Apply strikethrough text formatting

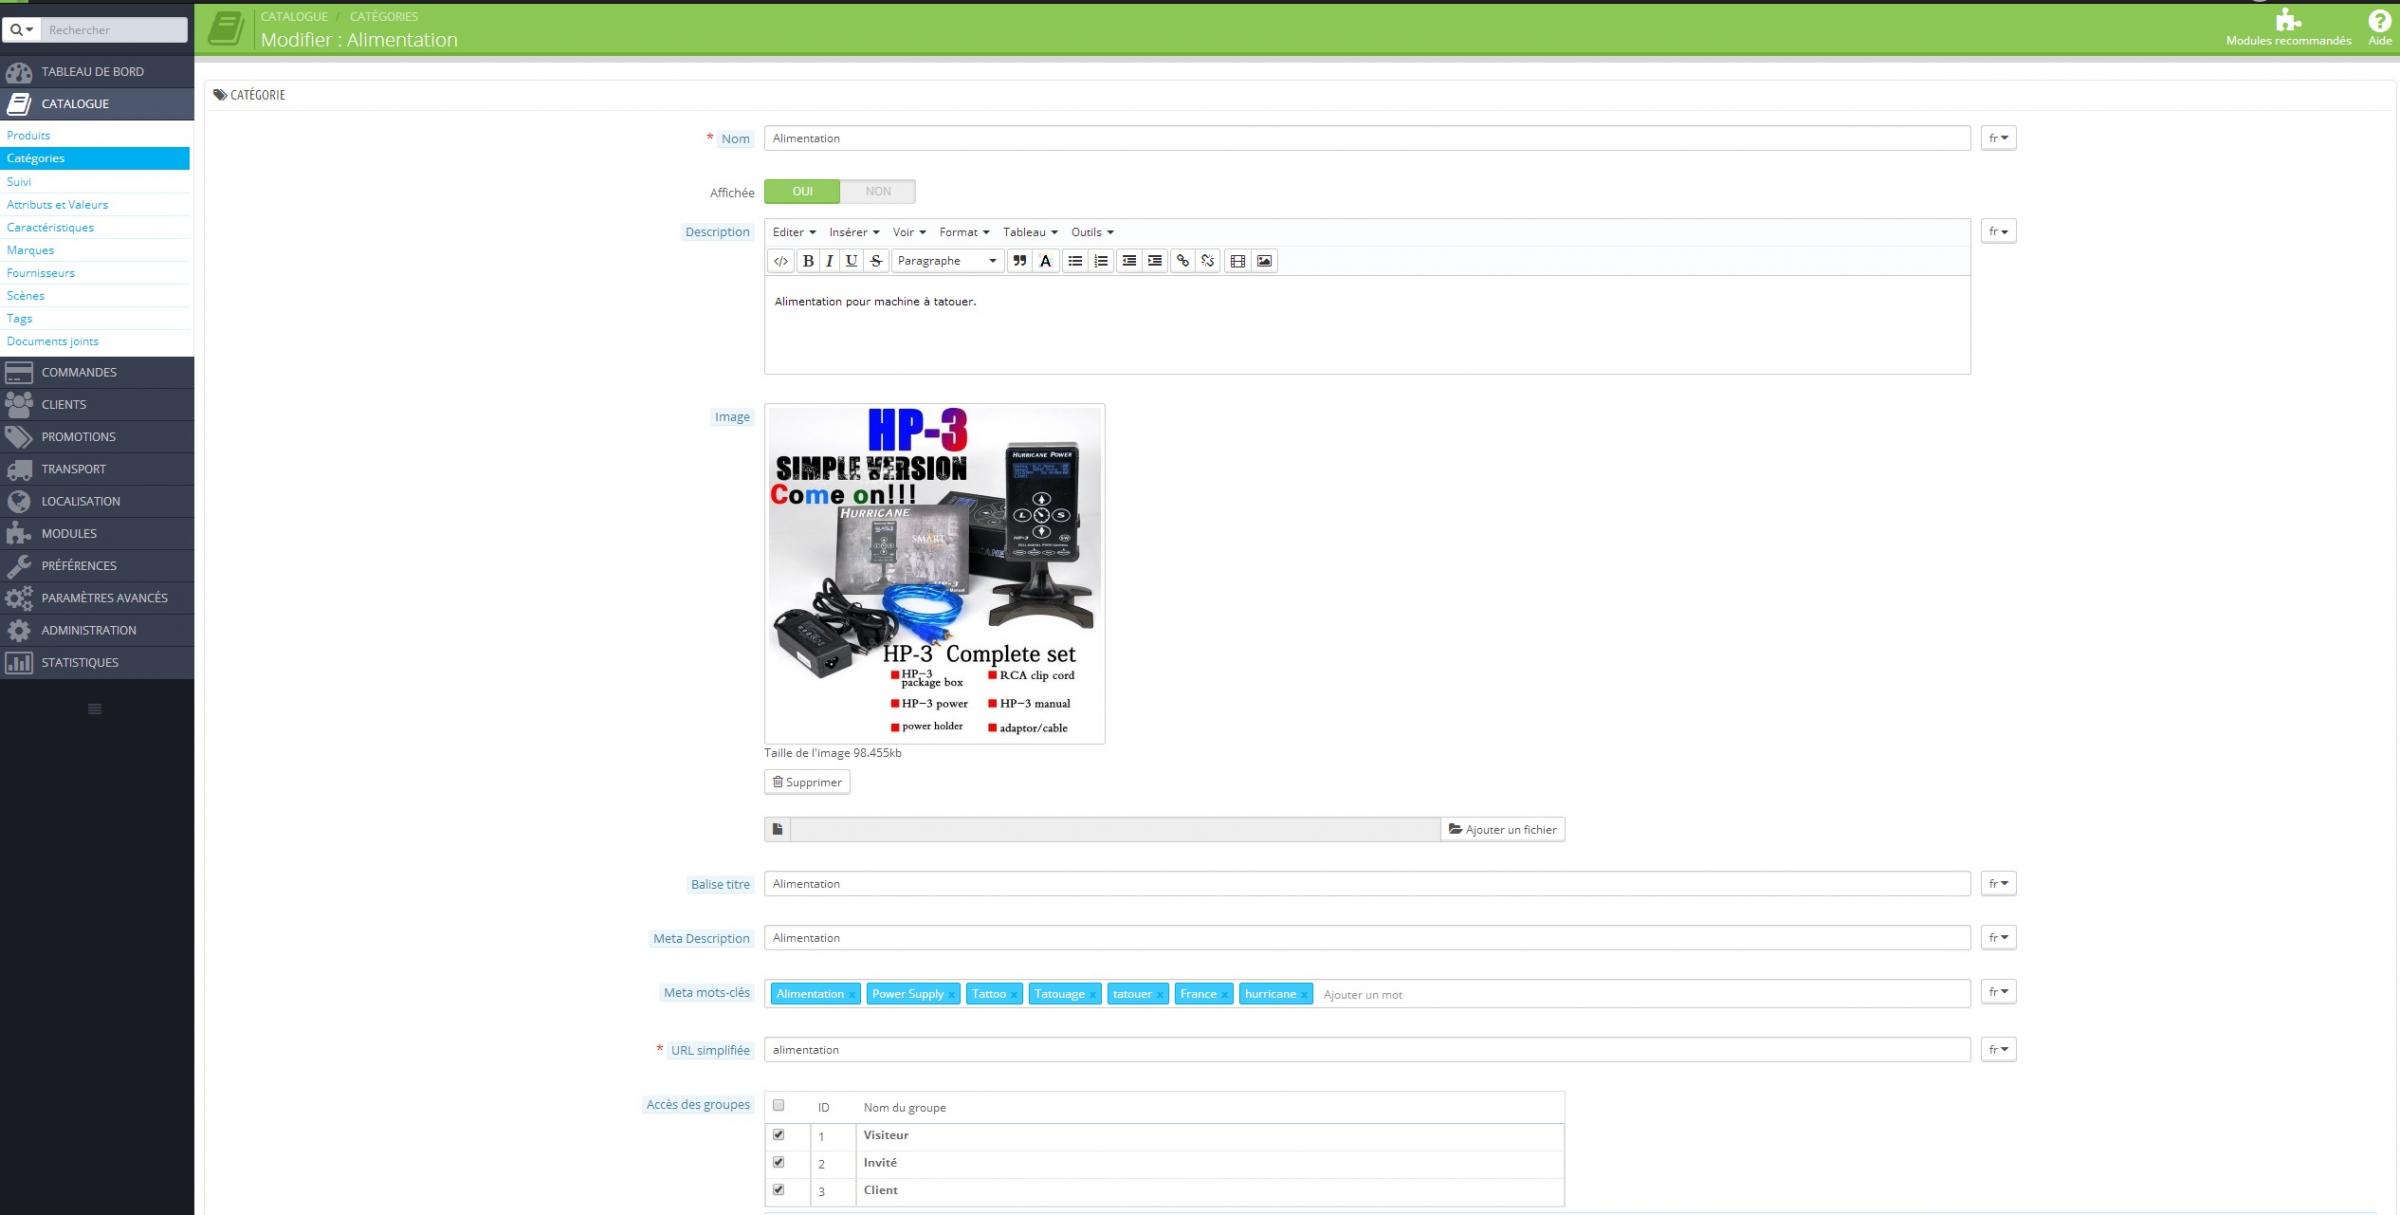(x=876, y=261)
